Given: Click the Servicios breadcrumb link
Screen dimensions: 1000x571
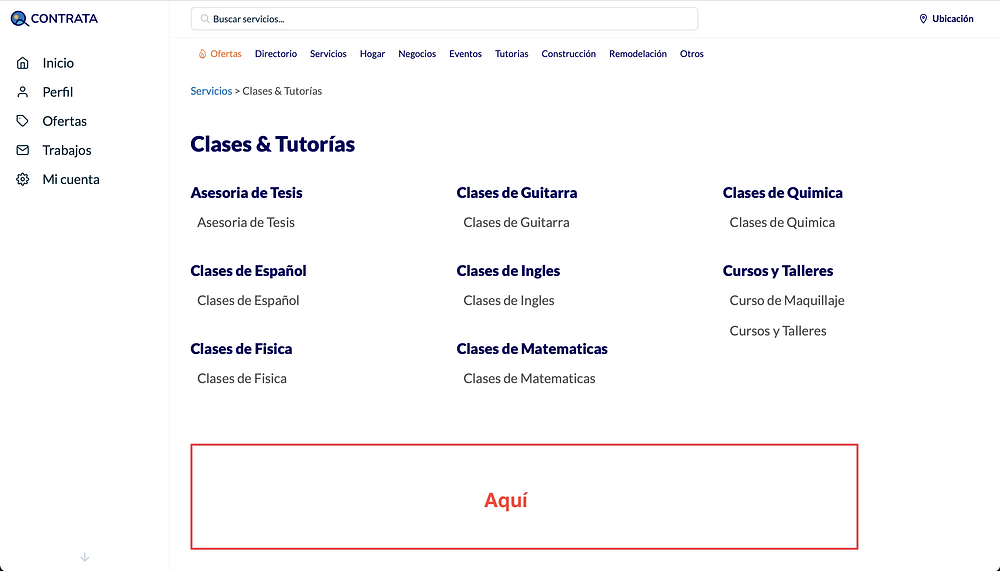Looking at the screenshot, I should 211,91.
